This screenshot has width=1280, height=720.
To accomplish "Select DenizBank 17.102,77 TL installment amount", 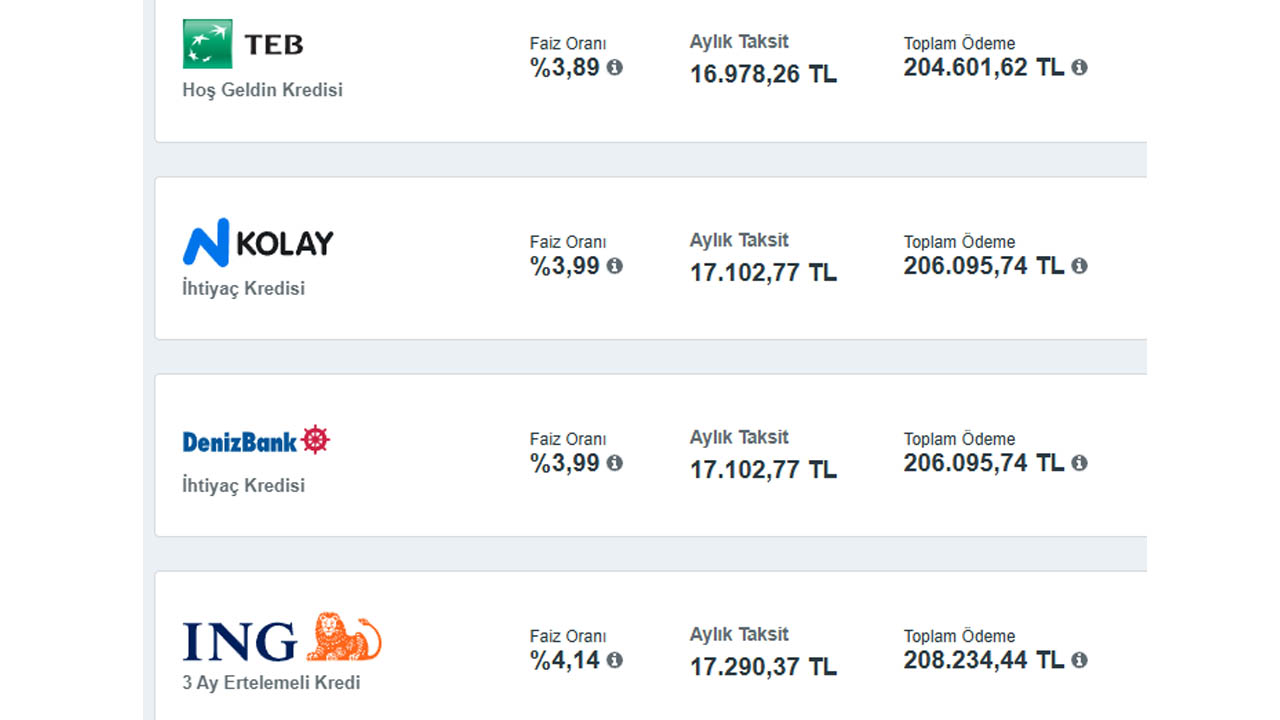I will (763, 469).
